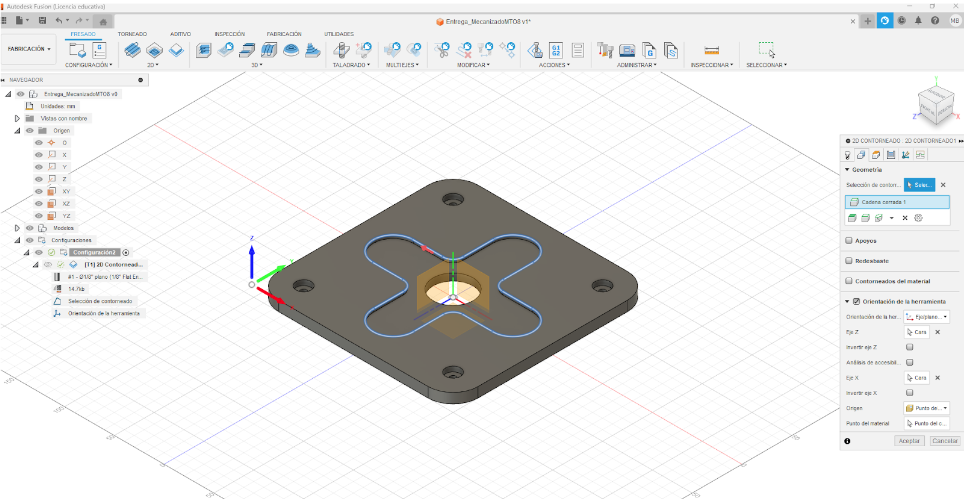Click the Inspeccionar measure ruler icon
Image resolution: width=964 pixels, height=499 pixels.
pos(712,49)
